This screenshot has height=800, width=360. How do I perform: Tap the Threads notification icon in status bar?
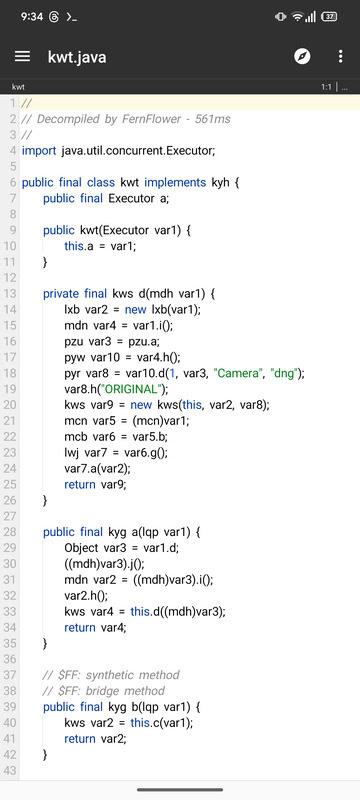pyautogui.click(x=54, y=16)
